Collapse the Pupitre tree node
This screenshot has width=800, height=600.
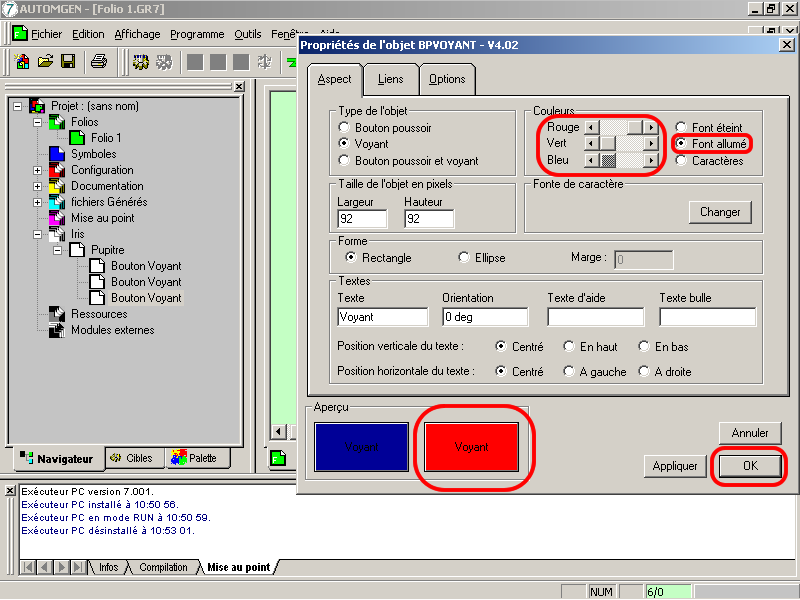[58, 250]
